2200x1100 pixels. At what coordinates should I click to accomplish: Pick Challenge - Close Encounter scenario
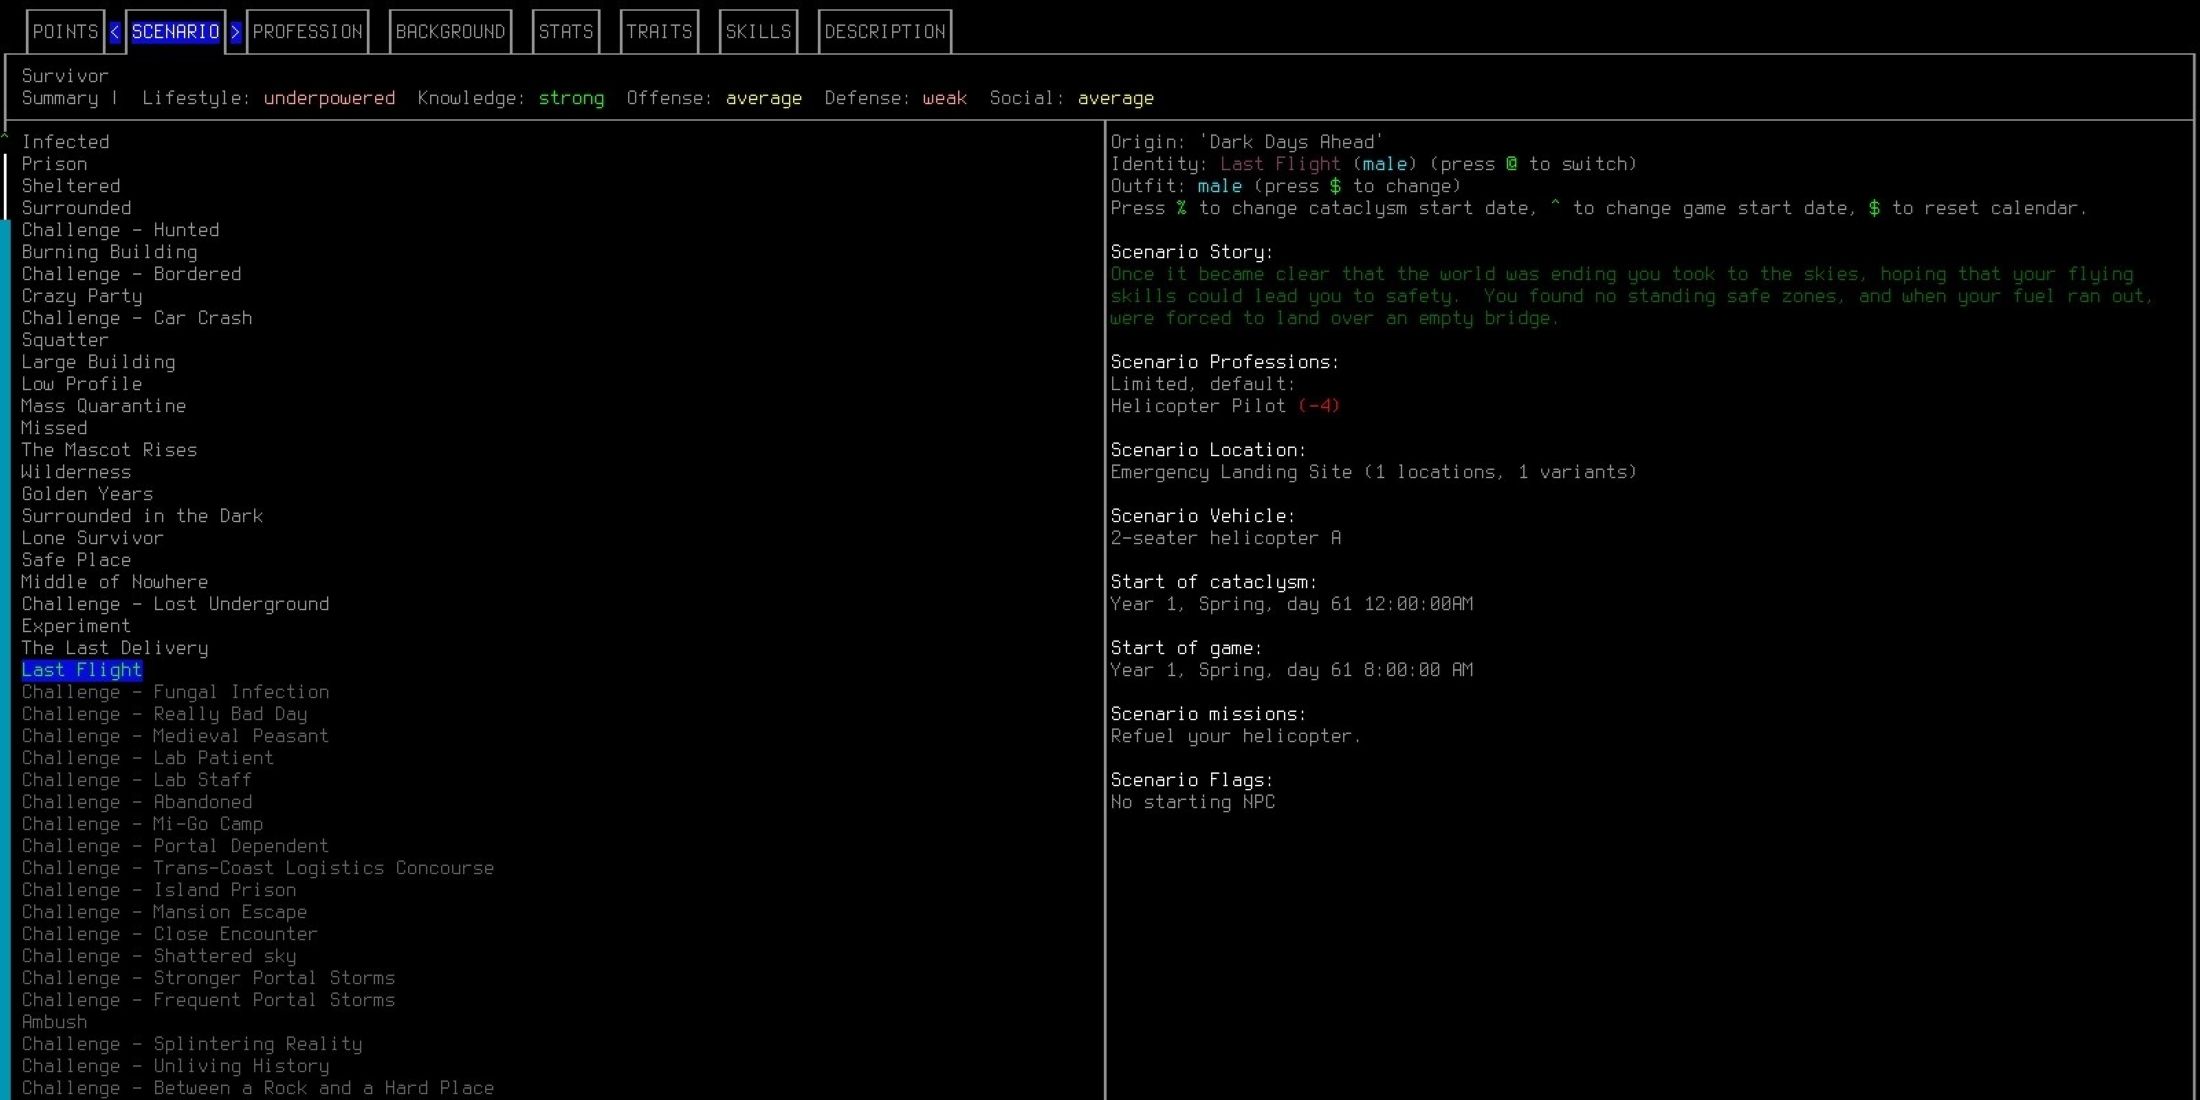pyautogui.click(x=170, y=934)
